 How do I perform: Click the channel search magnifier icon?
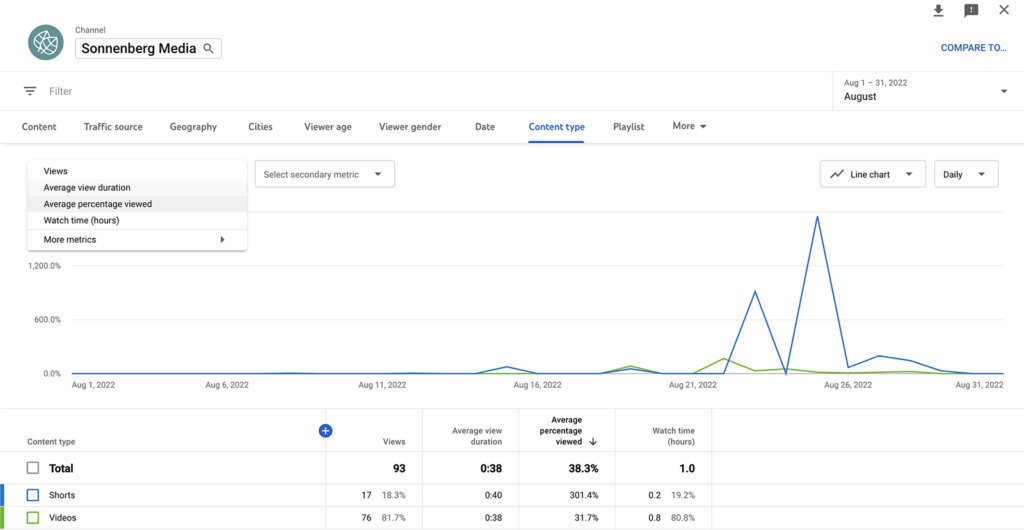click(209, 48)
